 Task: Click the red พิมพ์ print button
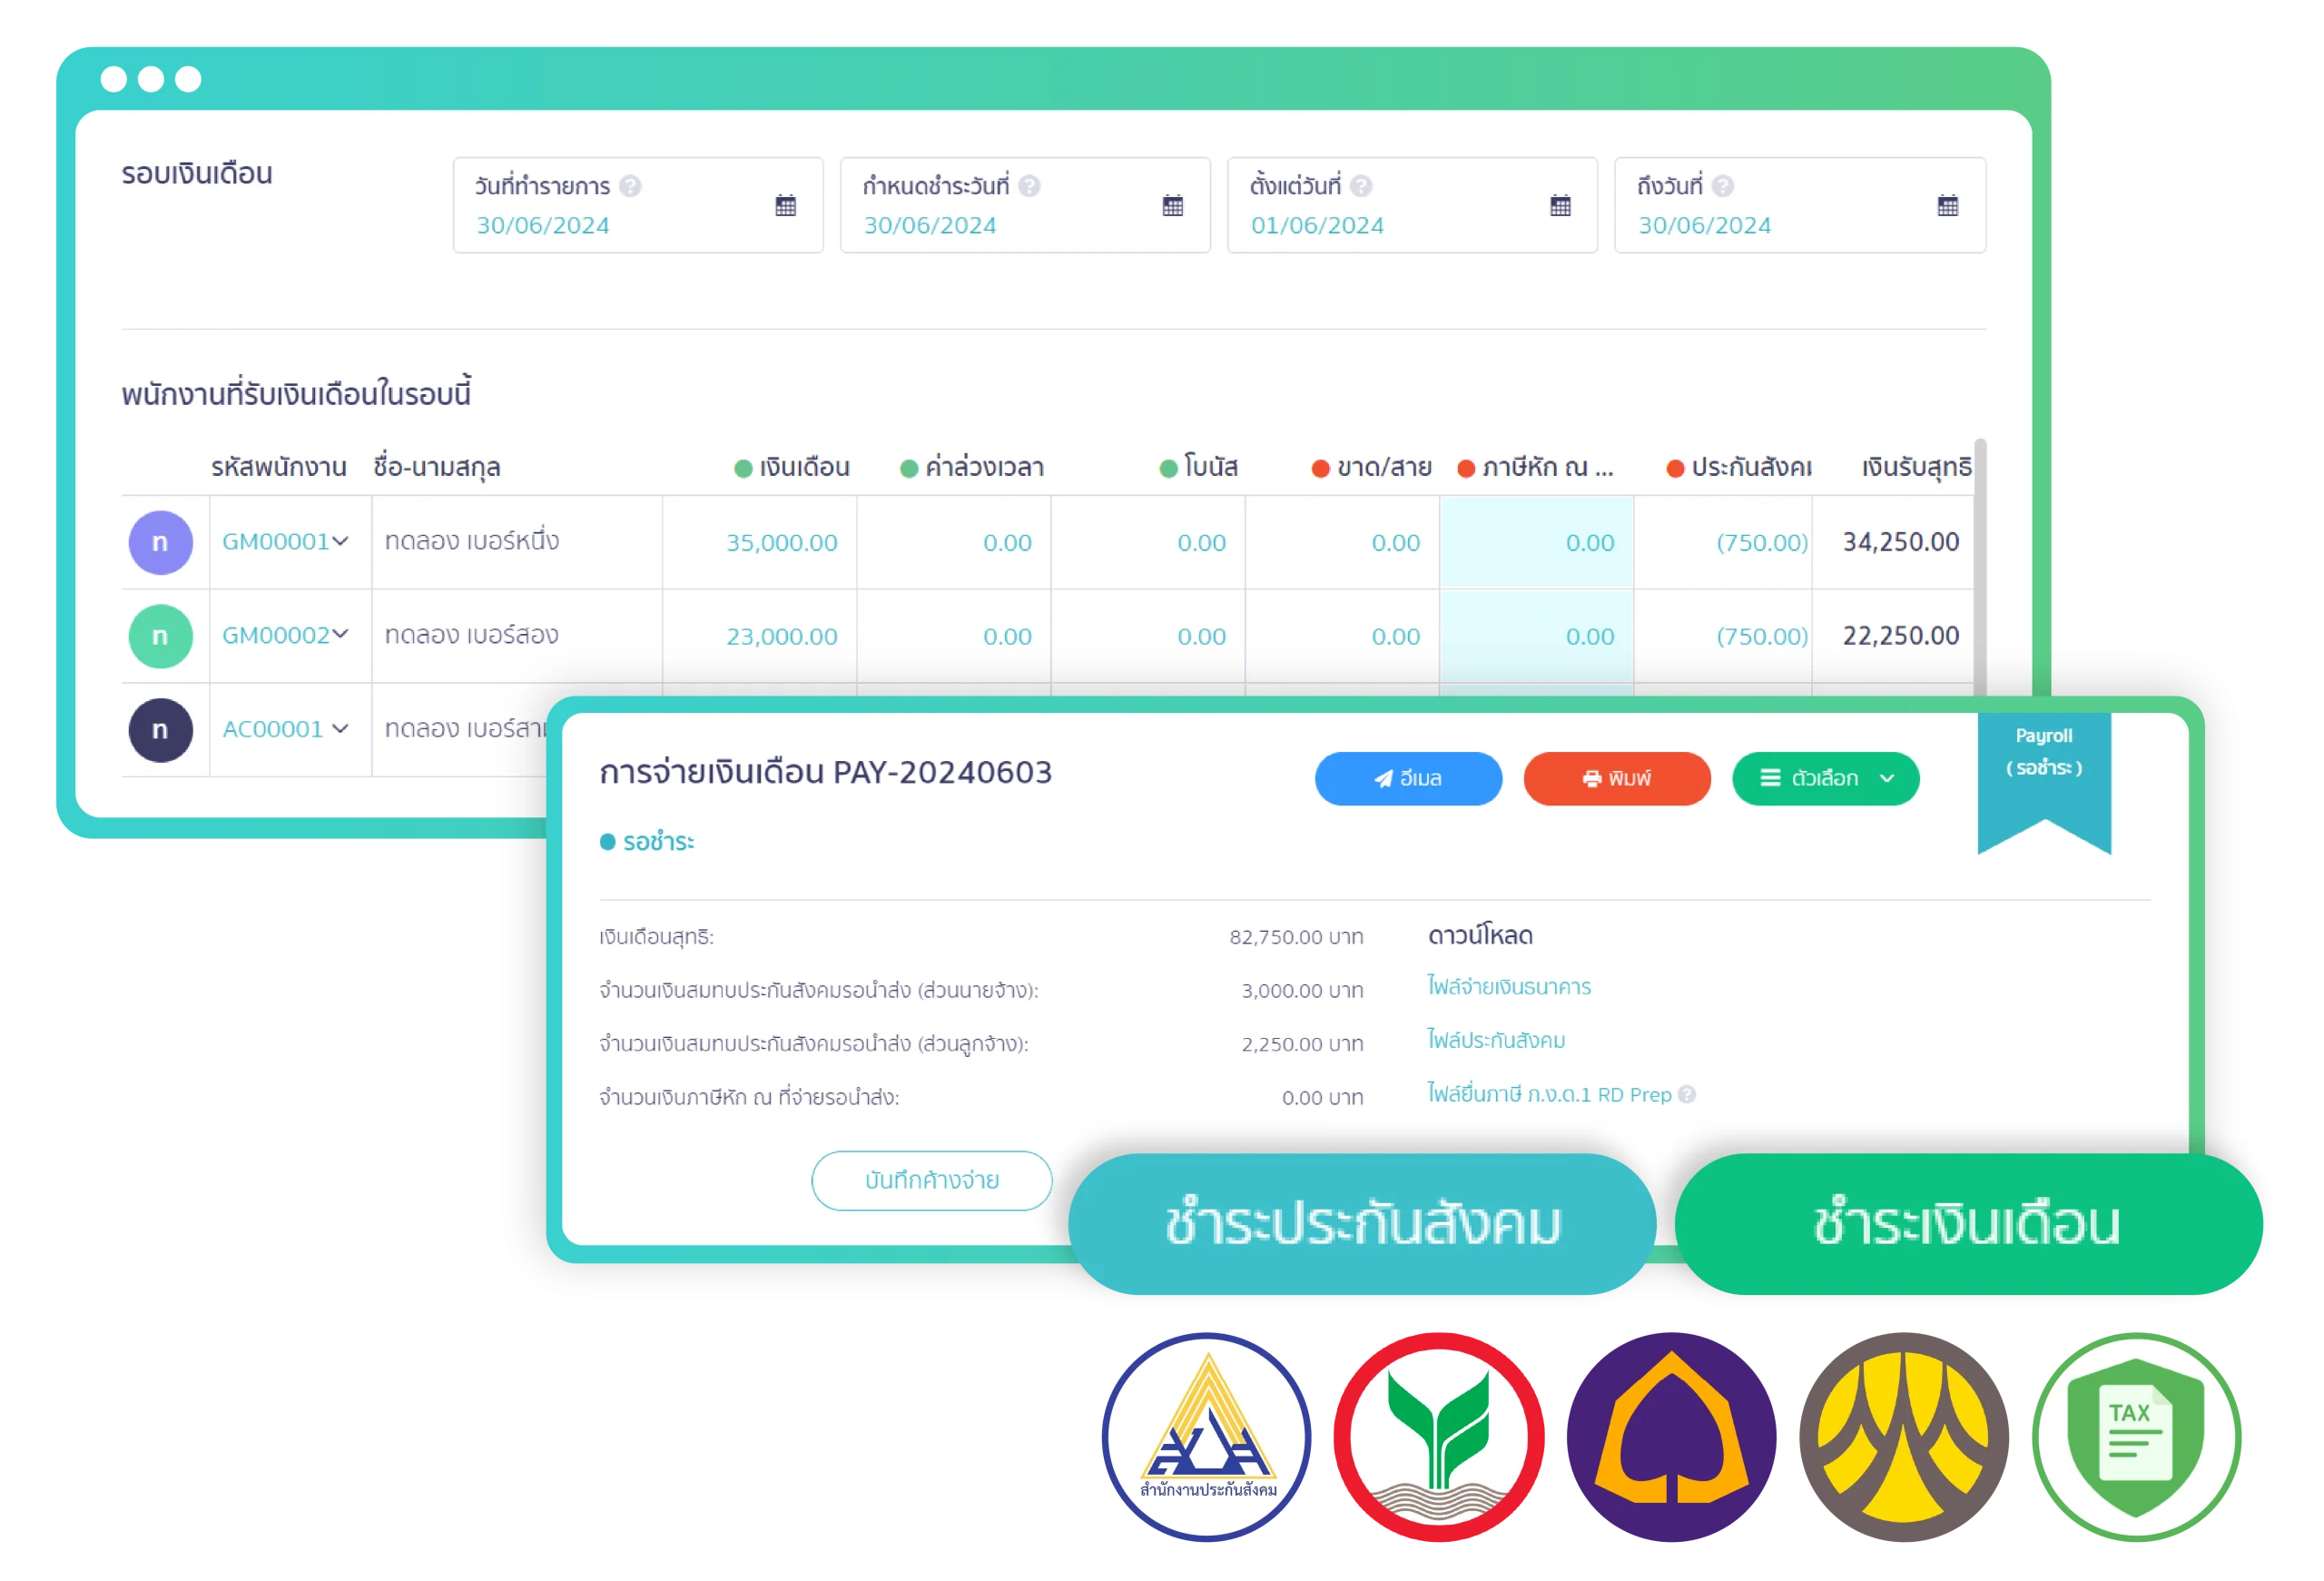(x=1617, y=778)
